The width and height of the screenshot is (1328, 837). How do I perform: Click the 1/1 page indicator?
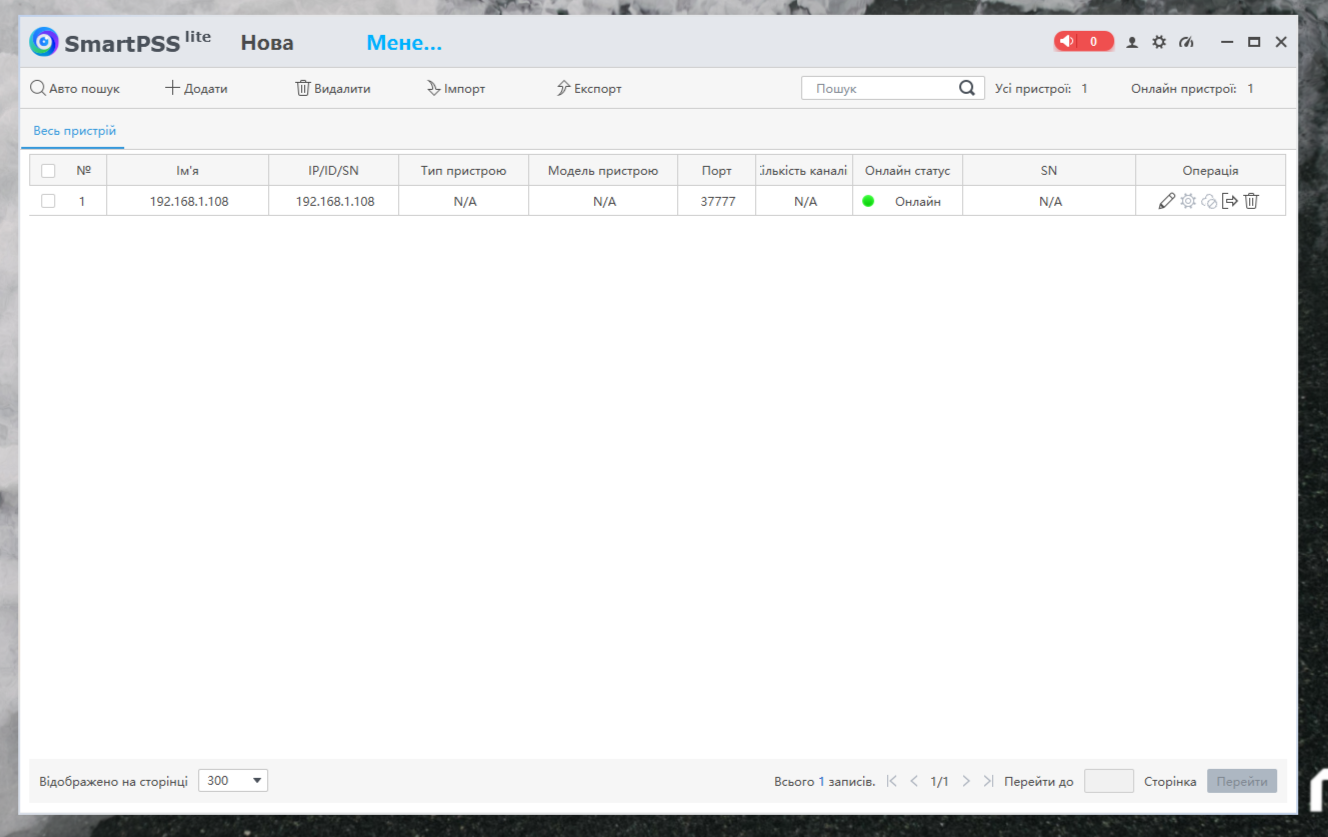tap(940, 781)
